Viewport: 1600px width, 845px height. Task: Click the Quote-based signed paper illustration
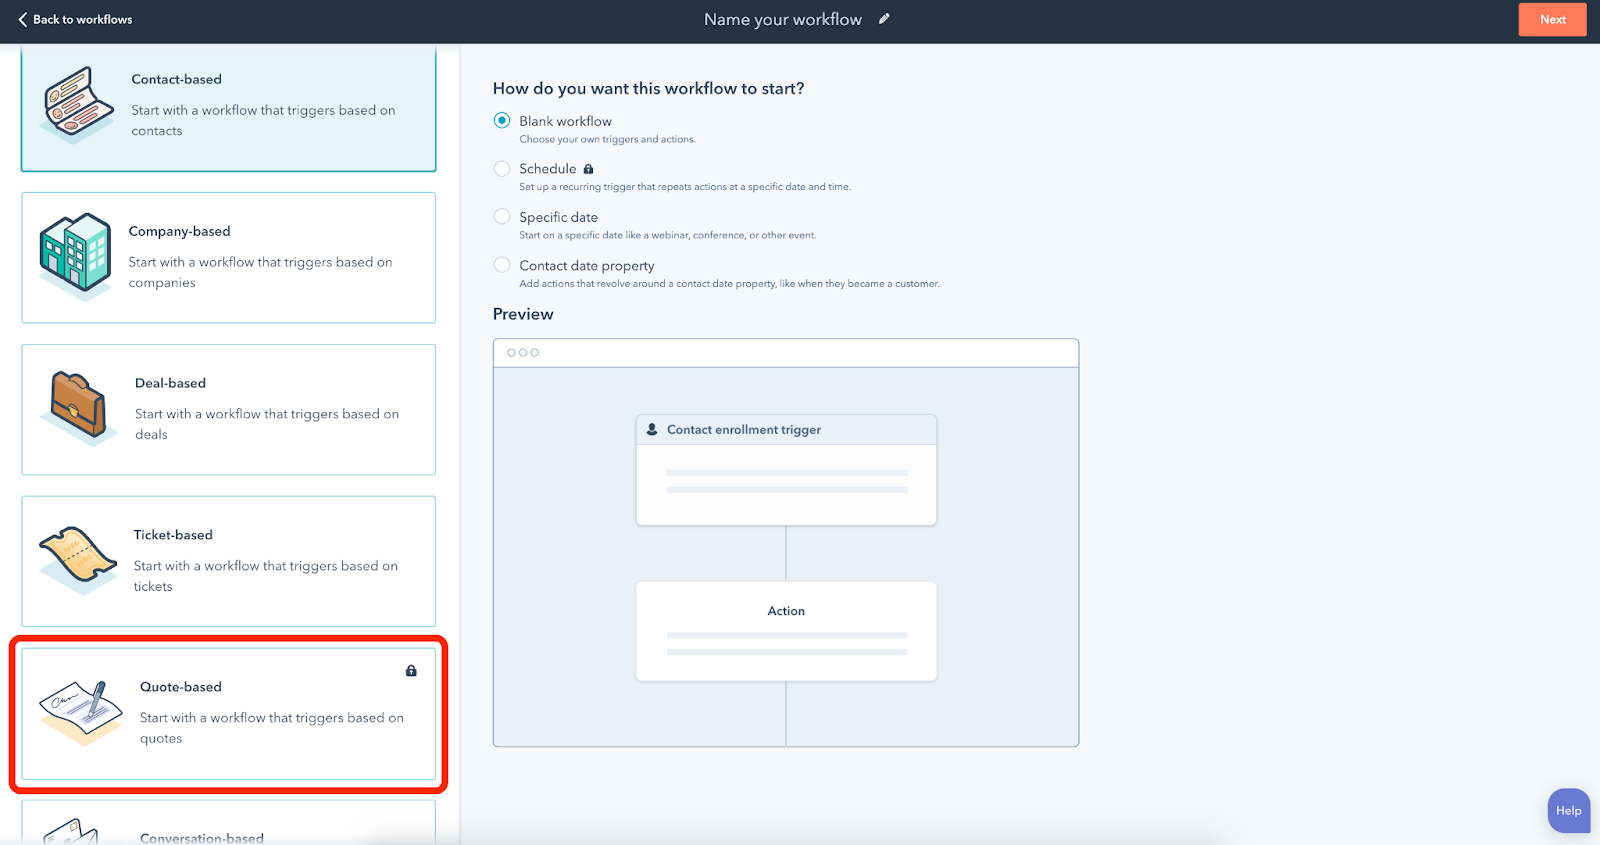81,712
